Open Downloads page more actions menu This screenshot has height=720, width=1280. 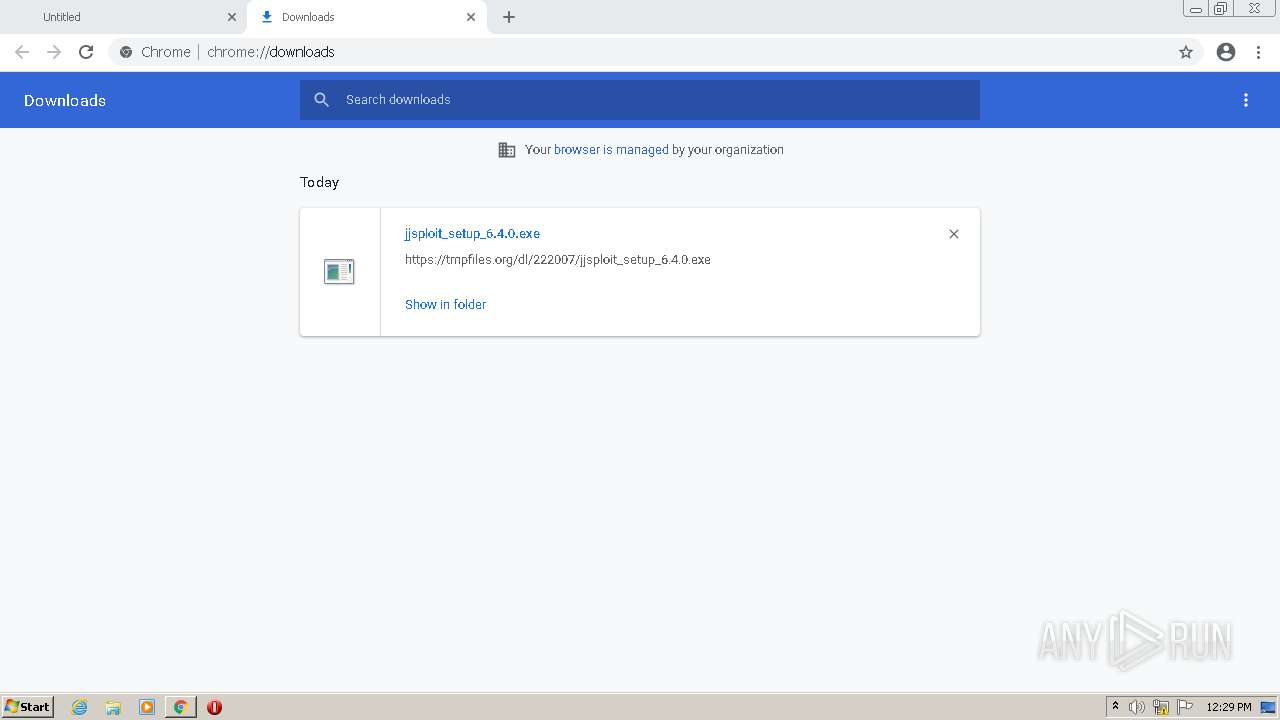pyautogui.click(x=1246, y=100)
